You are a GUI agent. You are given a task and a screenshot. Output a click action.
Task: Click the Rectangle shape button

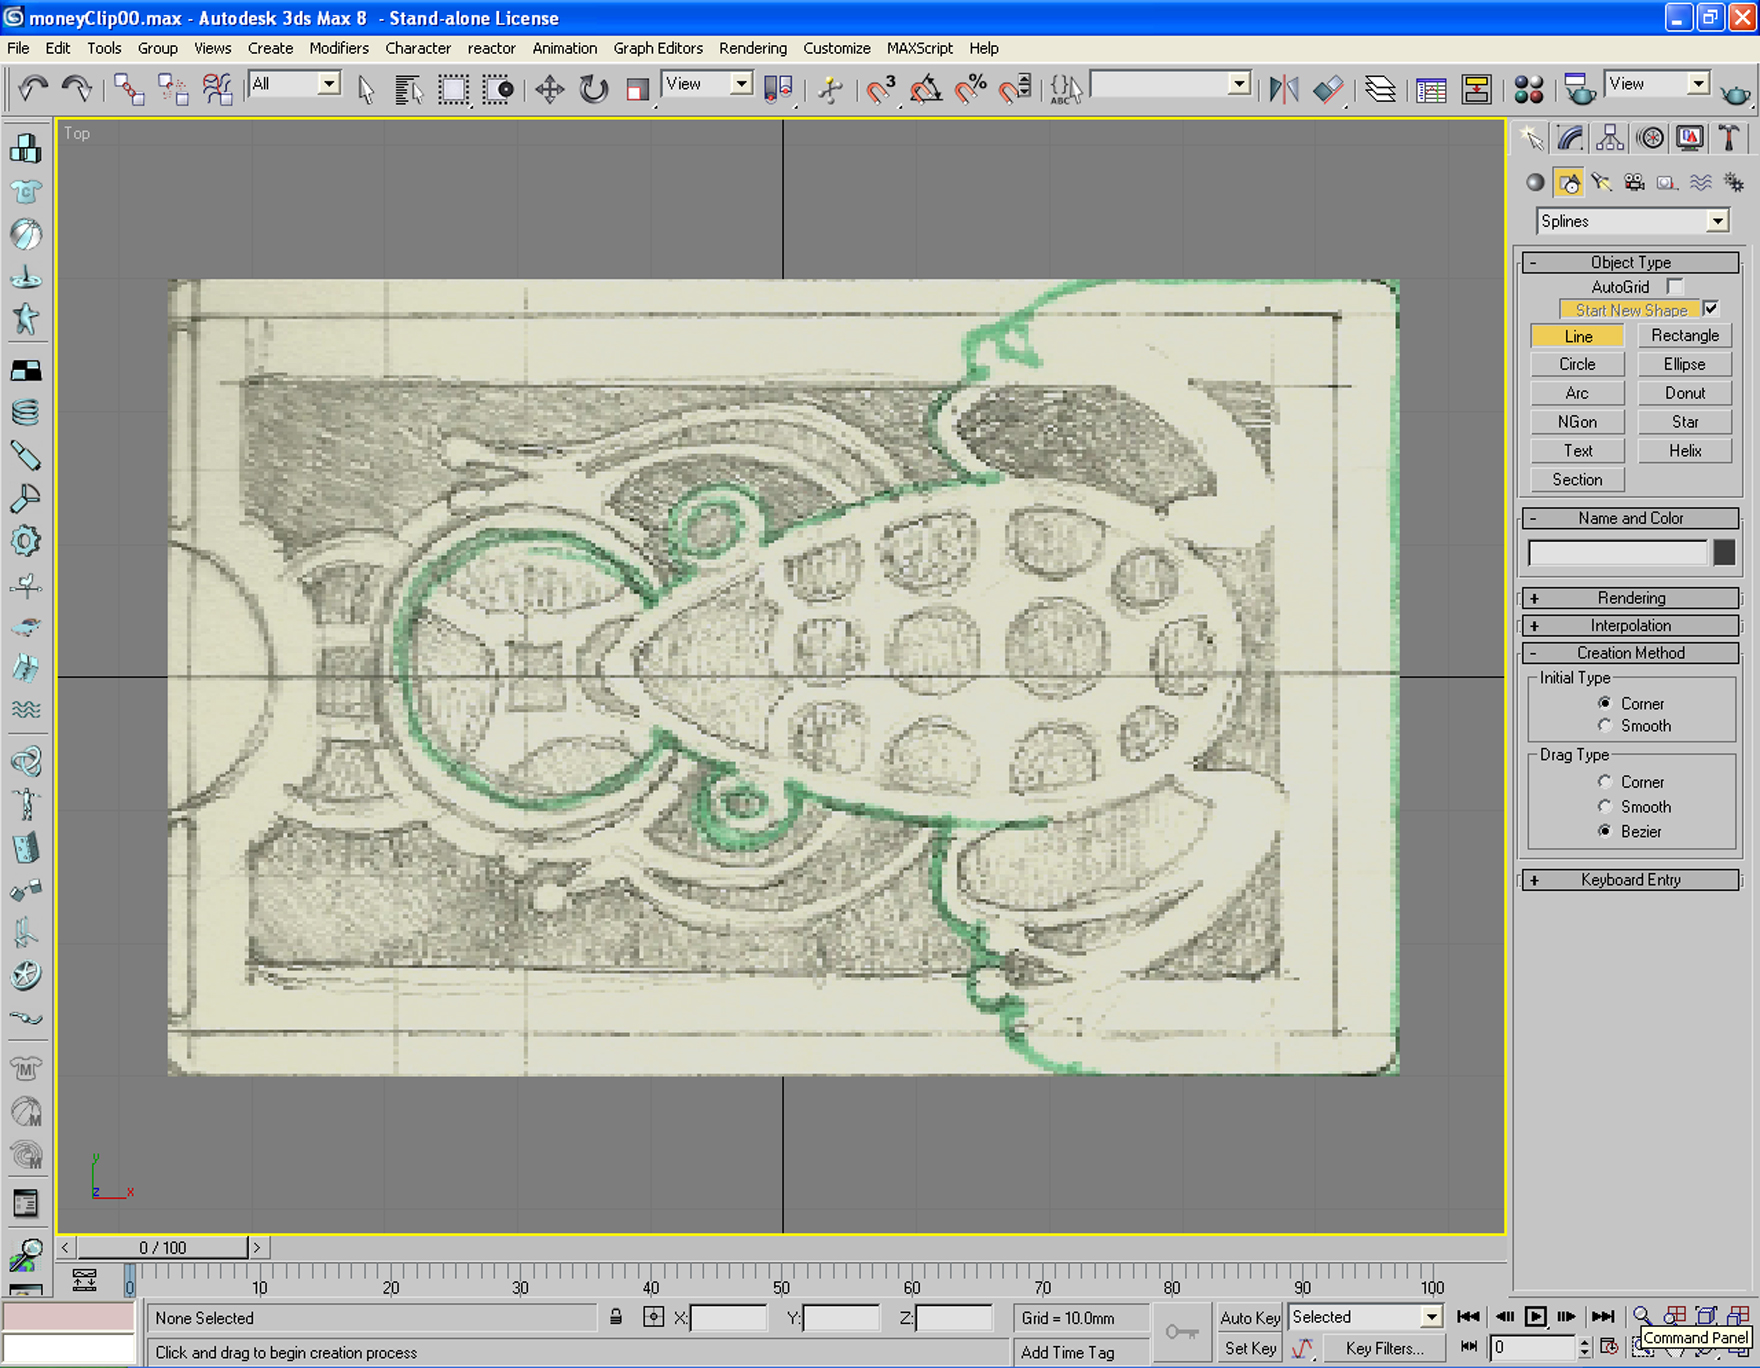[1684, 336]
